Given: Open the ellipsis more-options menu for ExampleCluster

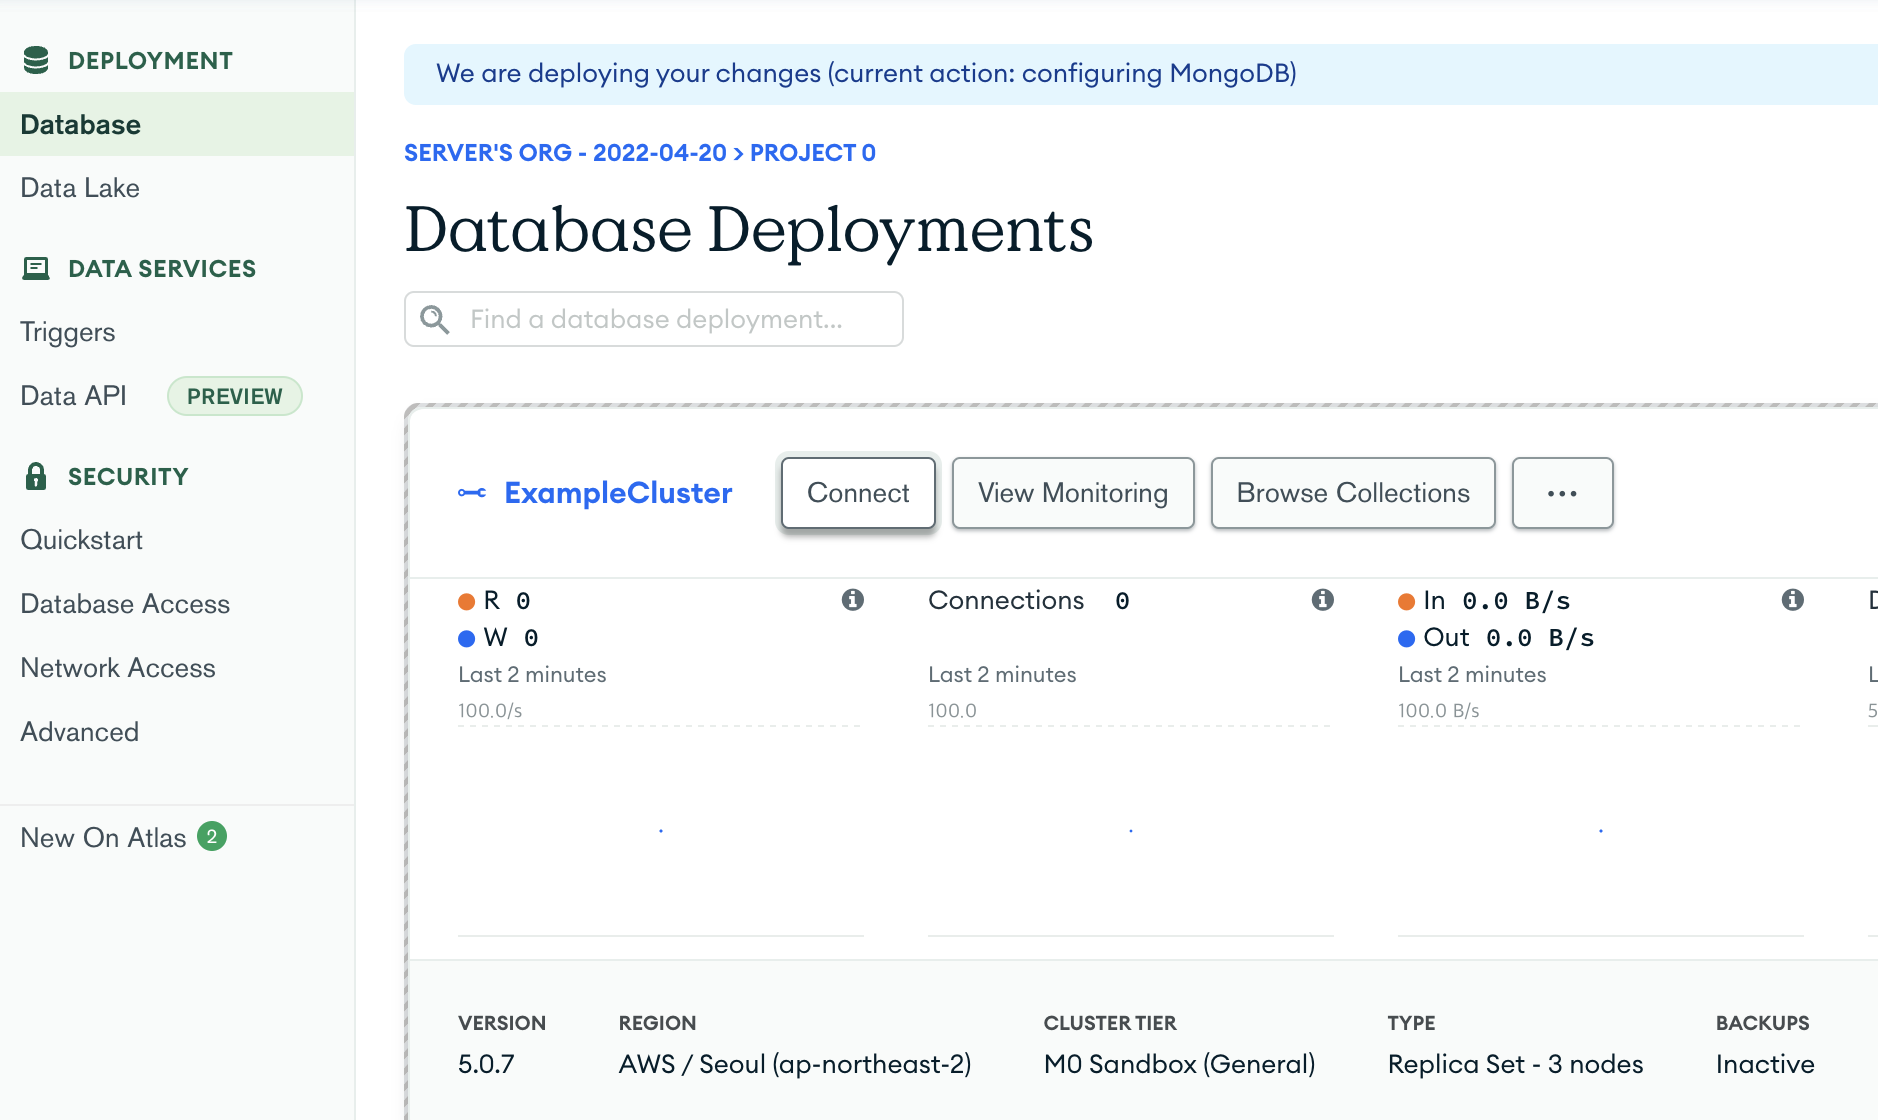Looking at the screenshot, I should click(x=1562, y=493).
